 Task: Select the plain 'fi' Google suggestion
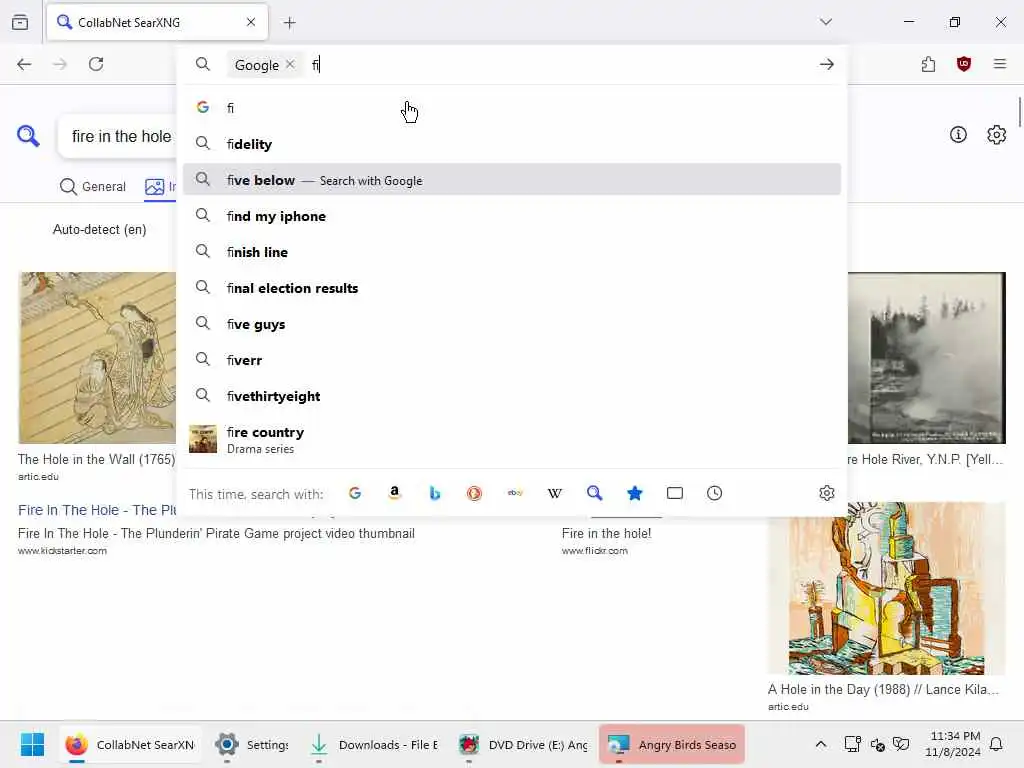[x=512, y=108]
